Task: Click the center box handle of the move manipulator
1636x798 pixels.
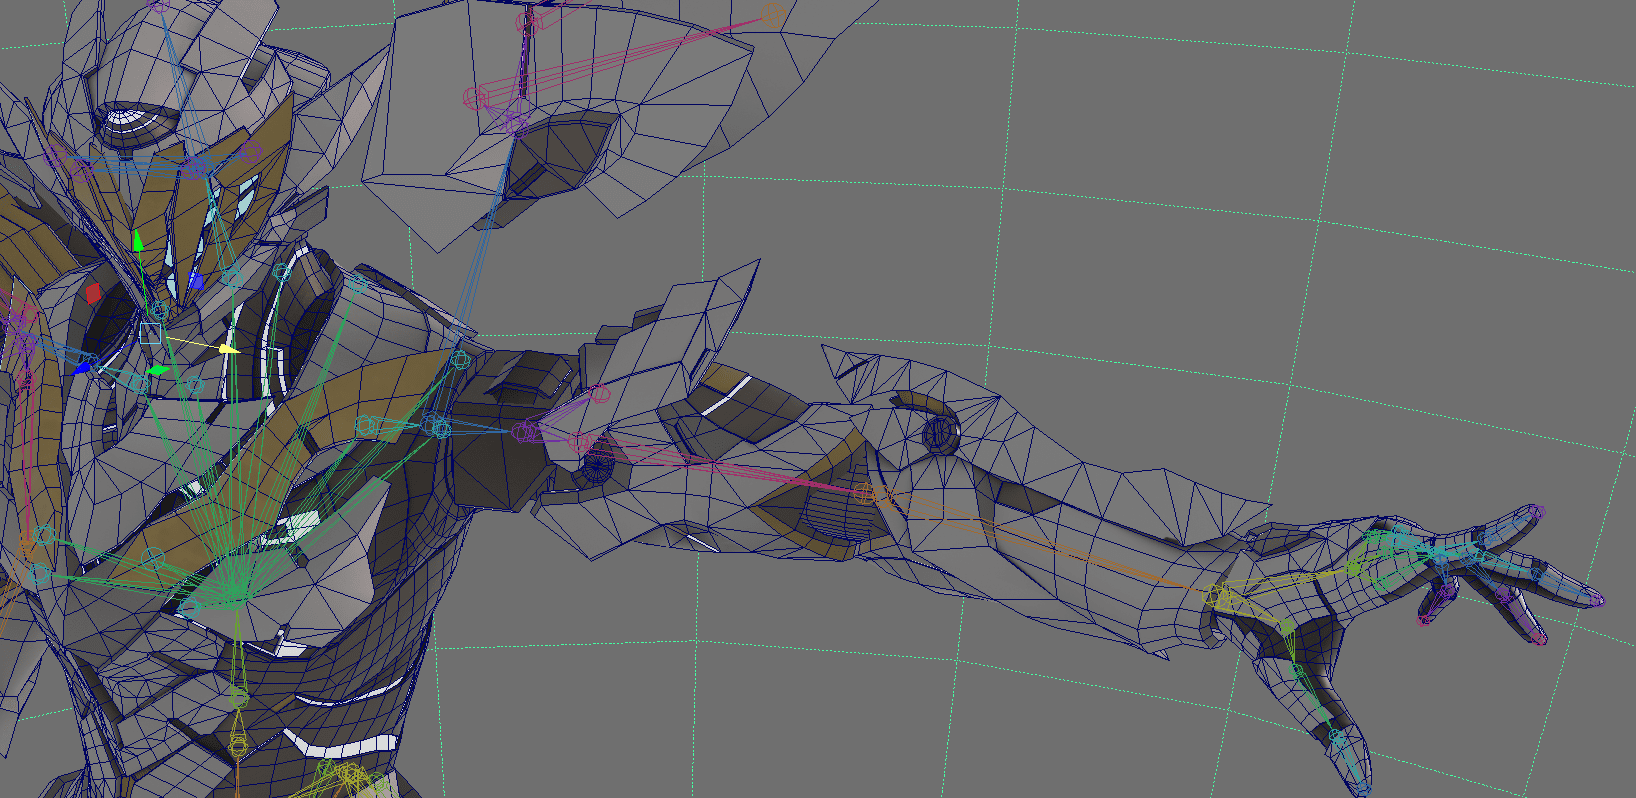Action: point(150,332)
